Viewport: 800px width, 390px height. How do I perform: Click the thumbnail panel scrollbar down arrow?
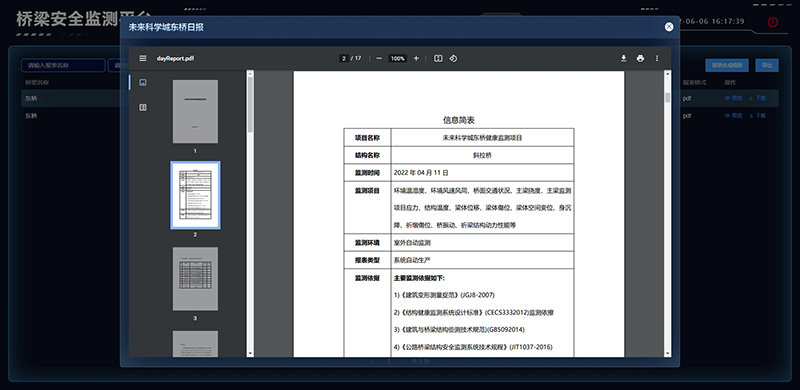[250, 353]
